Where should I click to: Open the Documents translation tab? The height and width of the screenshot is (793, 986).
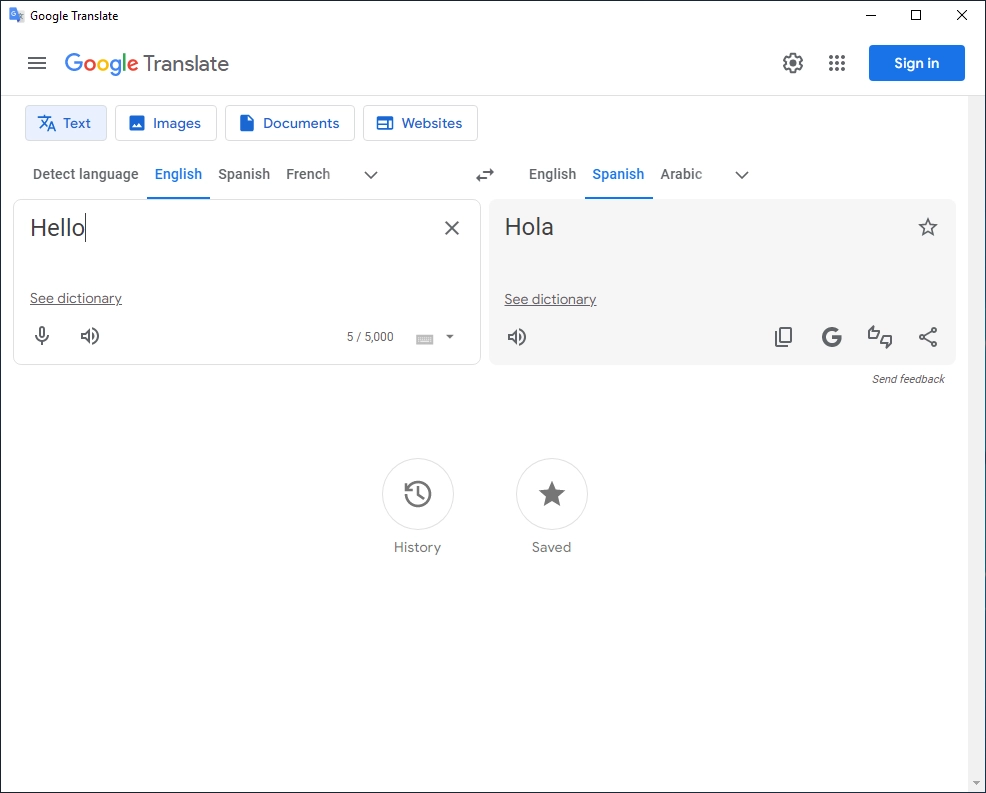tap(290, 123)
